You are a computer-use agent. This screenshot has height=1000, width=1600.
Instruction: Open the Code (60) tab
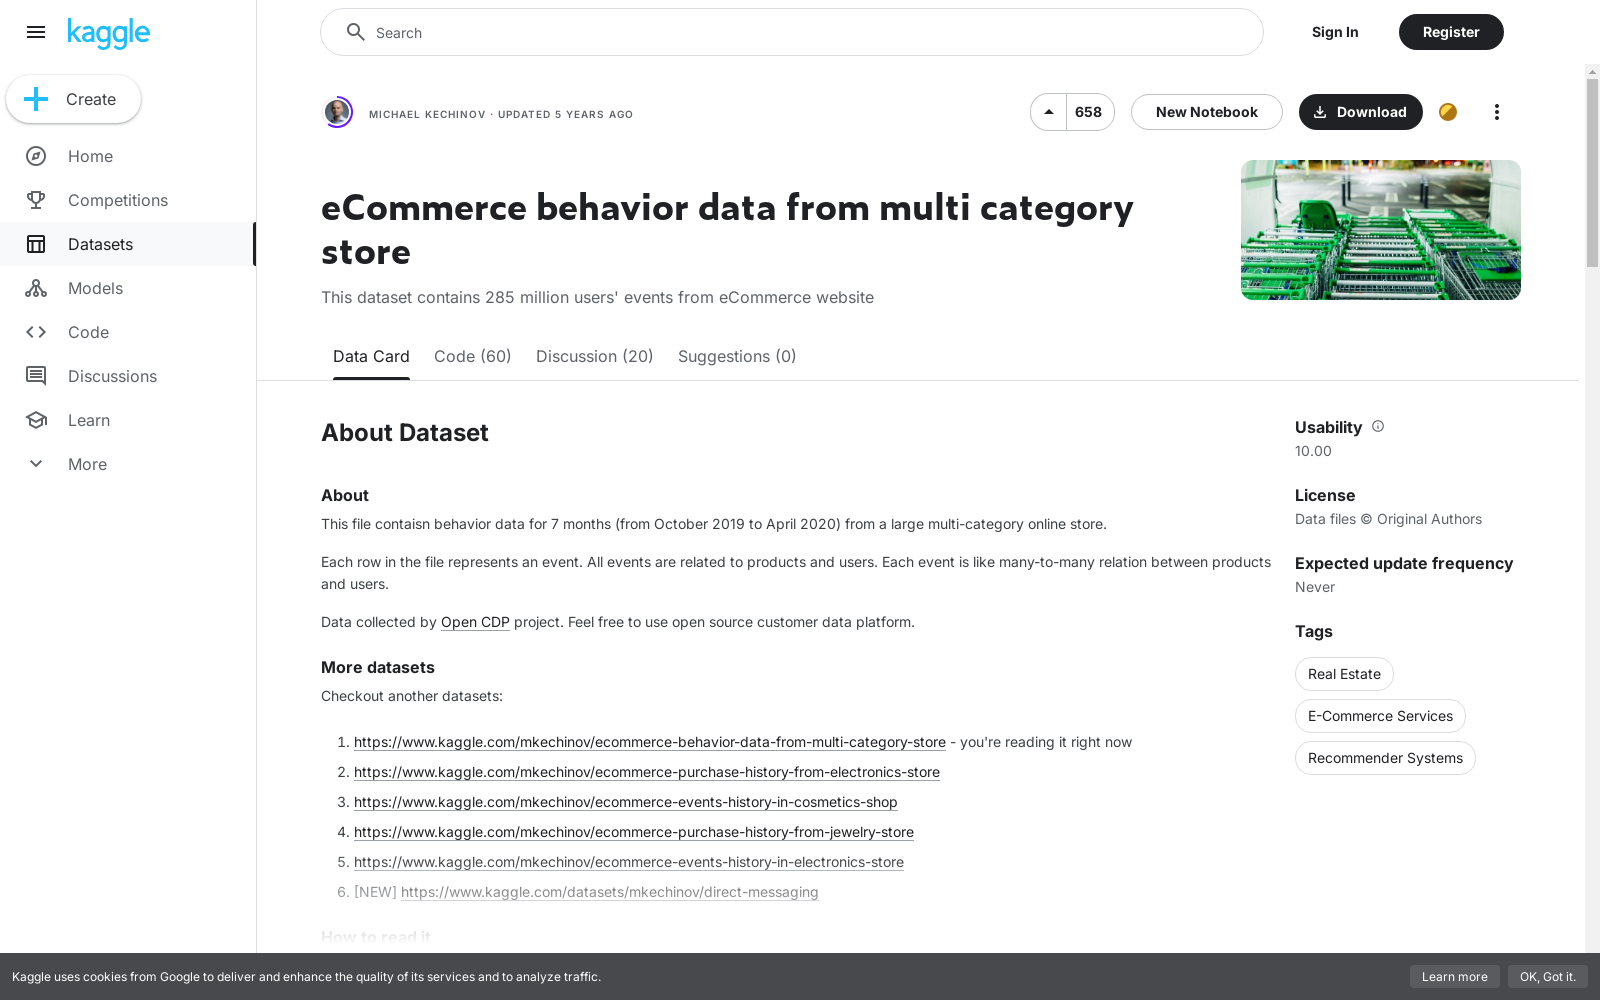pyautogui.click(x=472, y=356)
